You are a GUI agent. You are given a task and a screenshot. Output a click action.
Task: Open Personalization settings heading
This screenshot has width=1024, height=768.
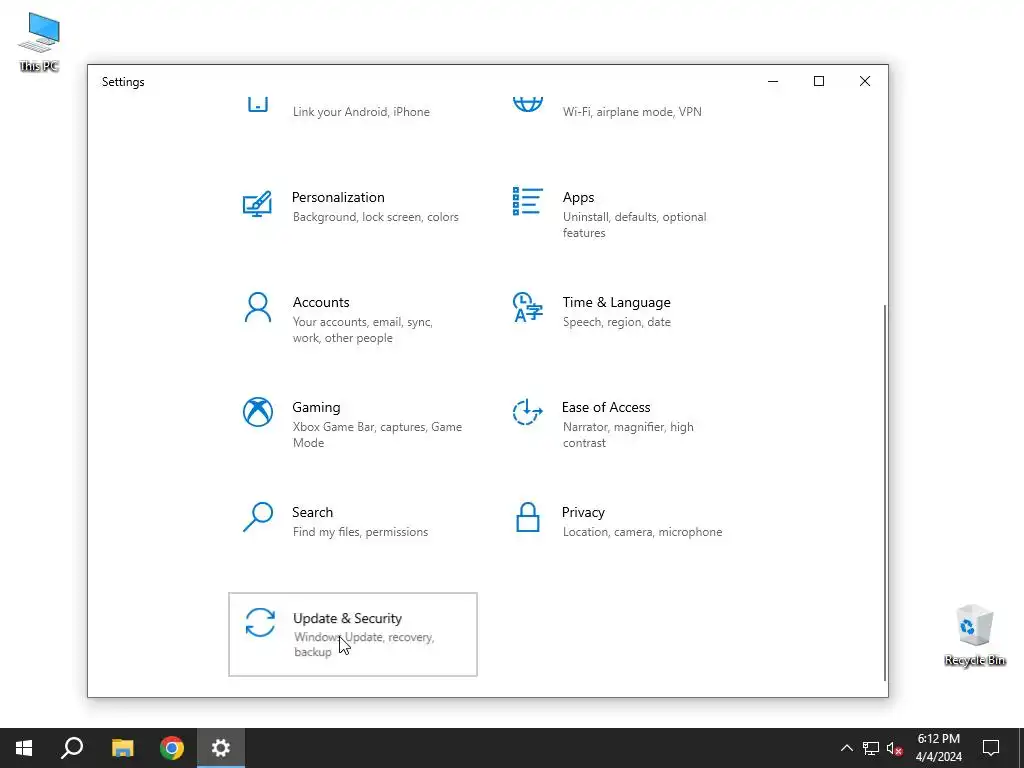[338, 197]
